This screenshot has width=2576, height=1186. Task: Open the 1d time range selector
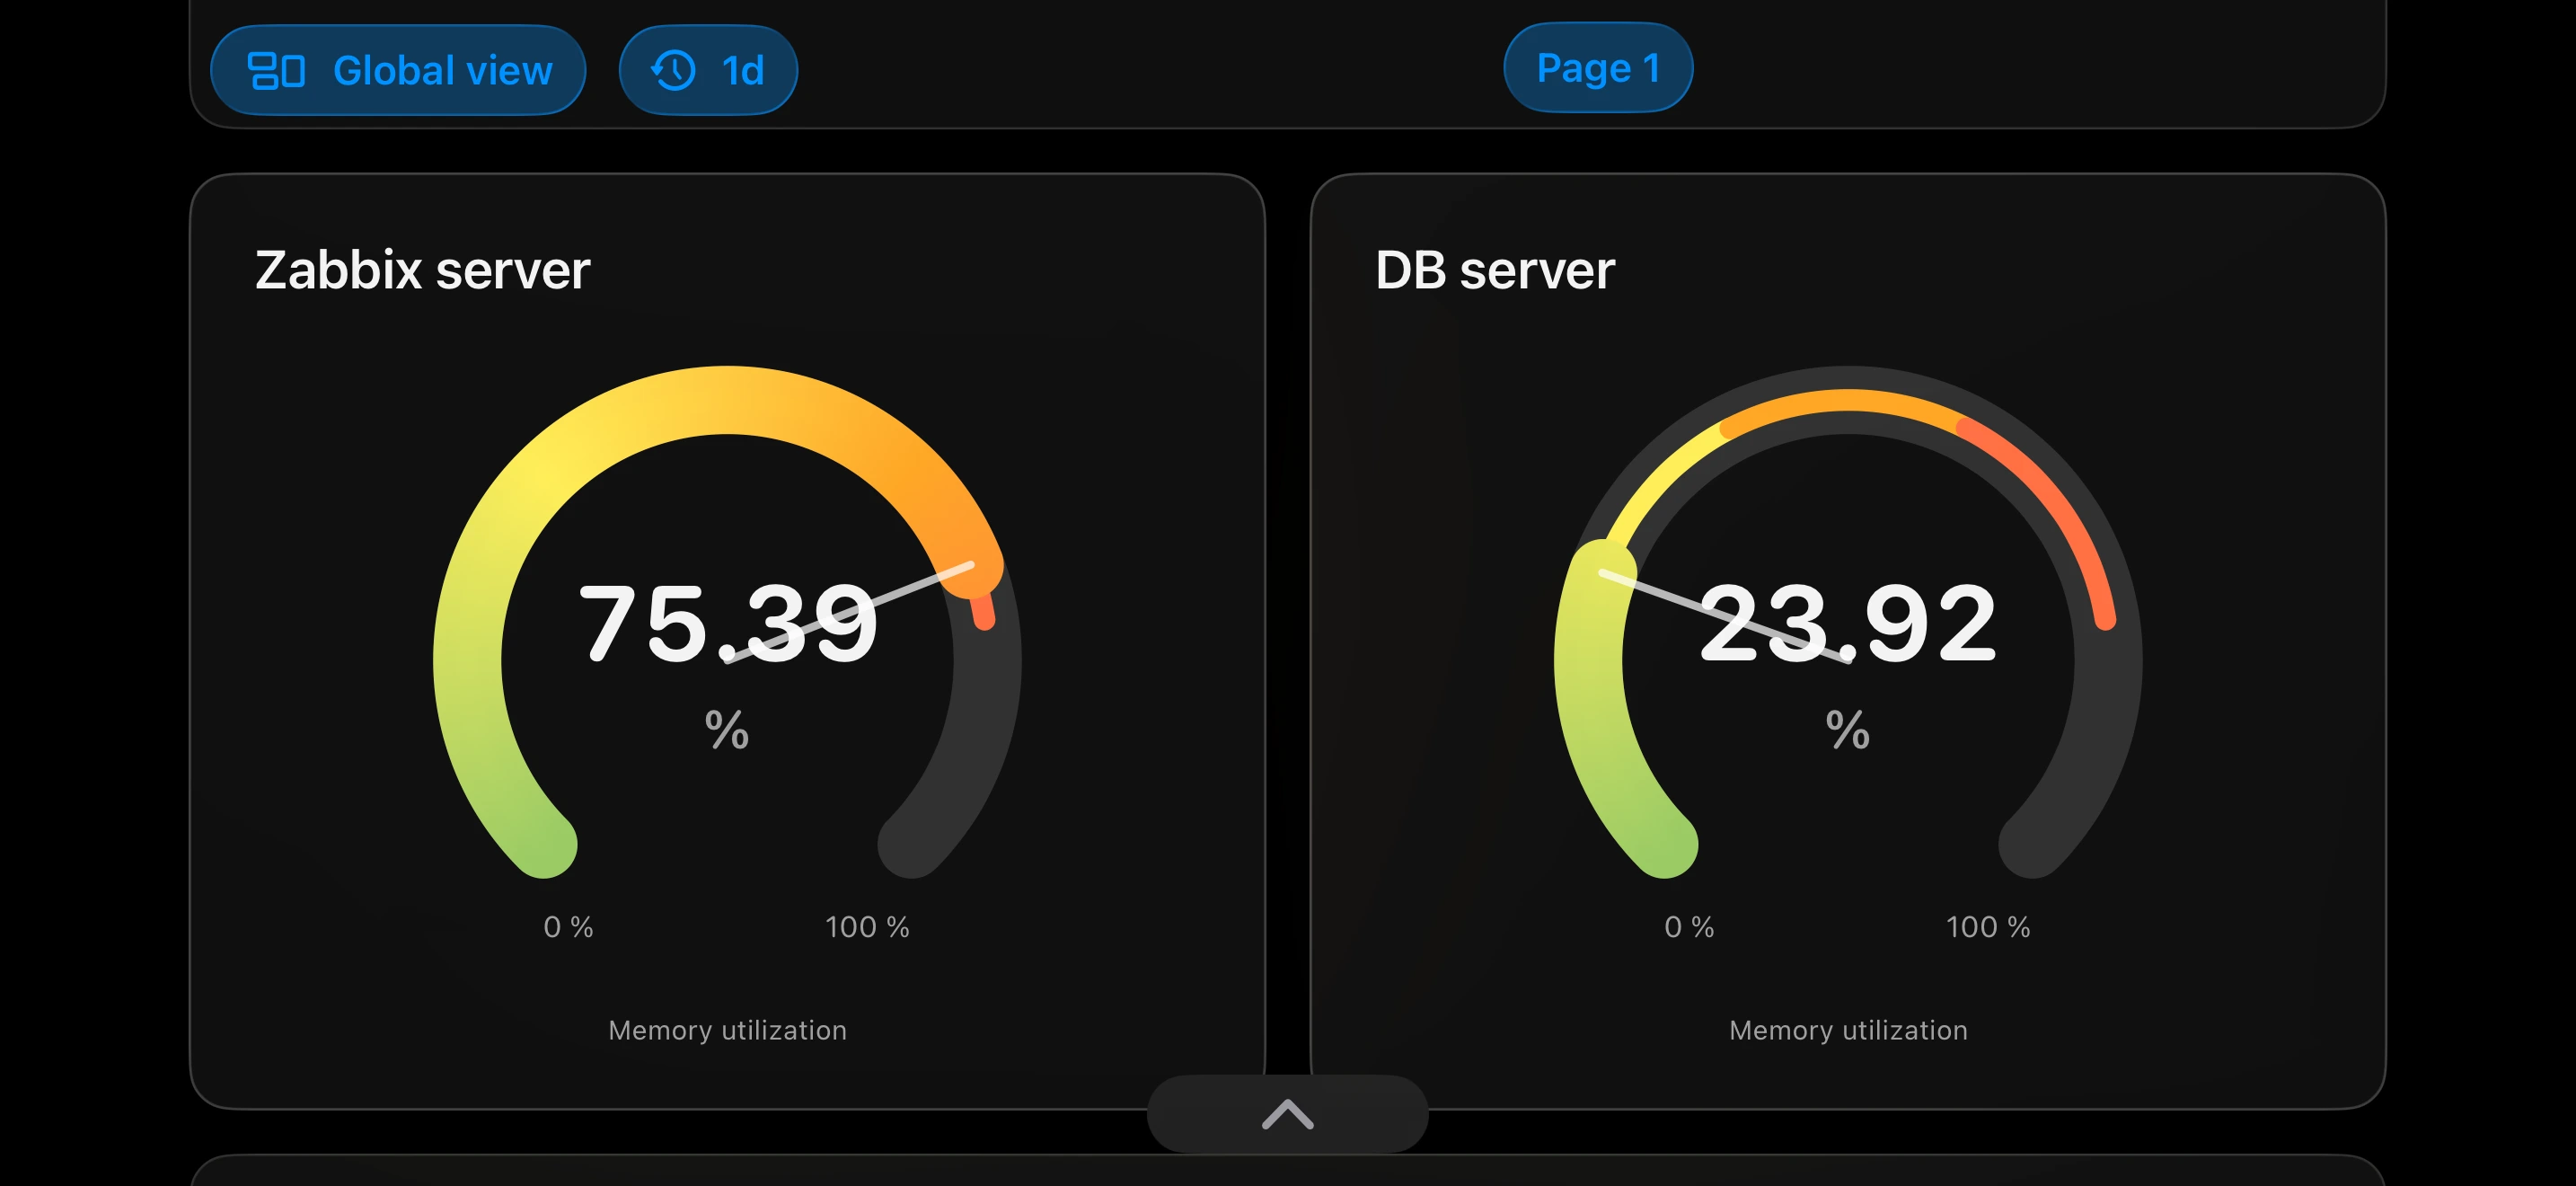click(x=708, y=69)
